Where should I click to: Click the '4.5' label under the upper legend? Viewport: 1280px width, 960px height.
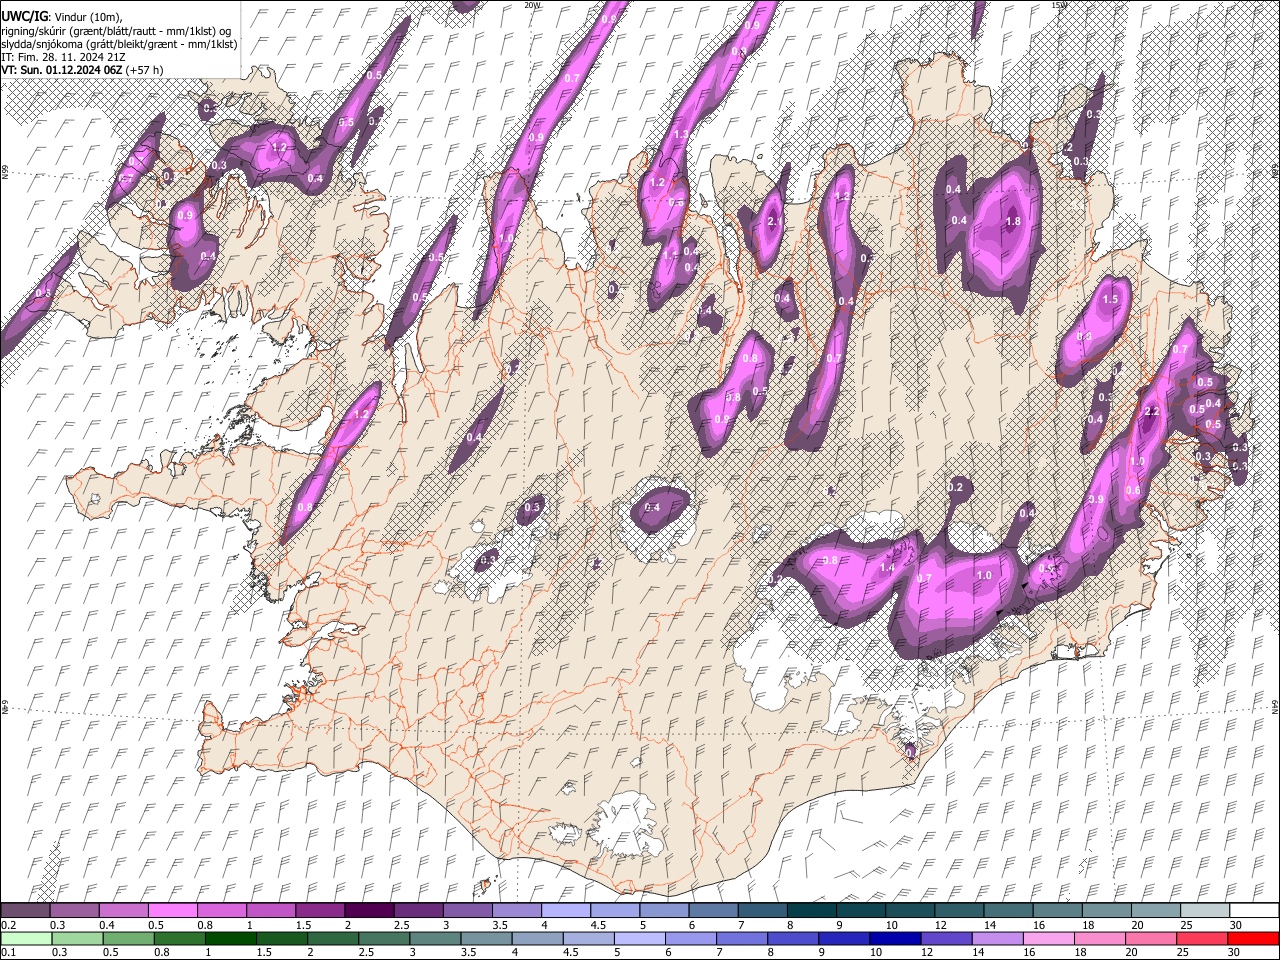pos(598,925)
